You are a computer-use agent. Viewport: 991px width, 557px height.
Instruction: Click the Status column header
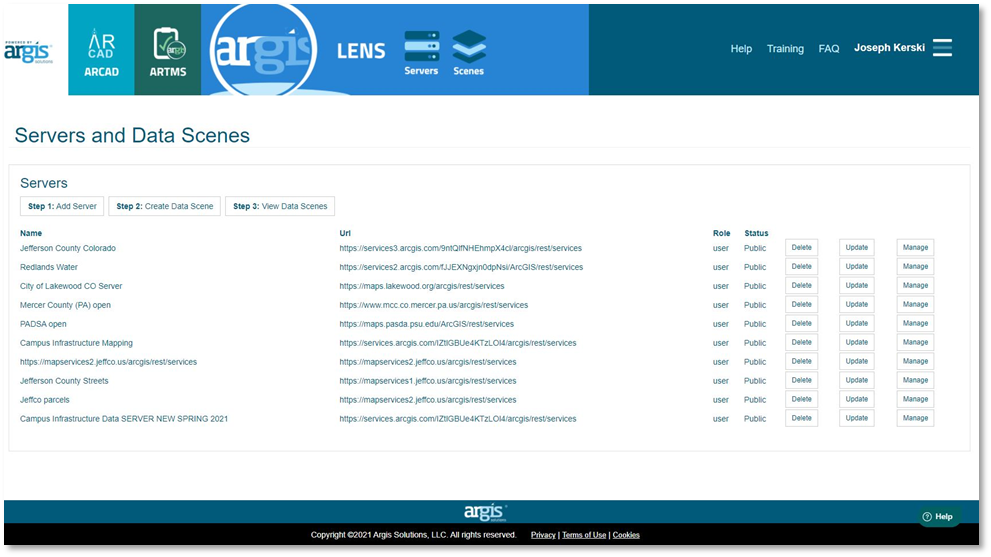(x=756, y=233)
